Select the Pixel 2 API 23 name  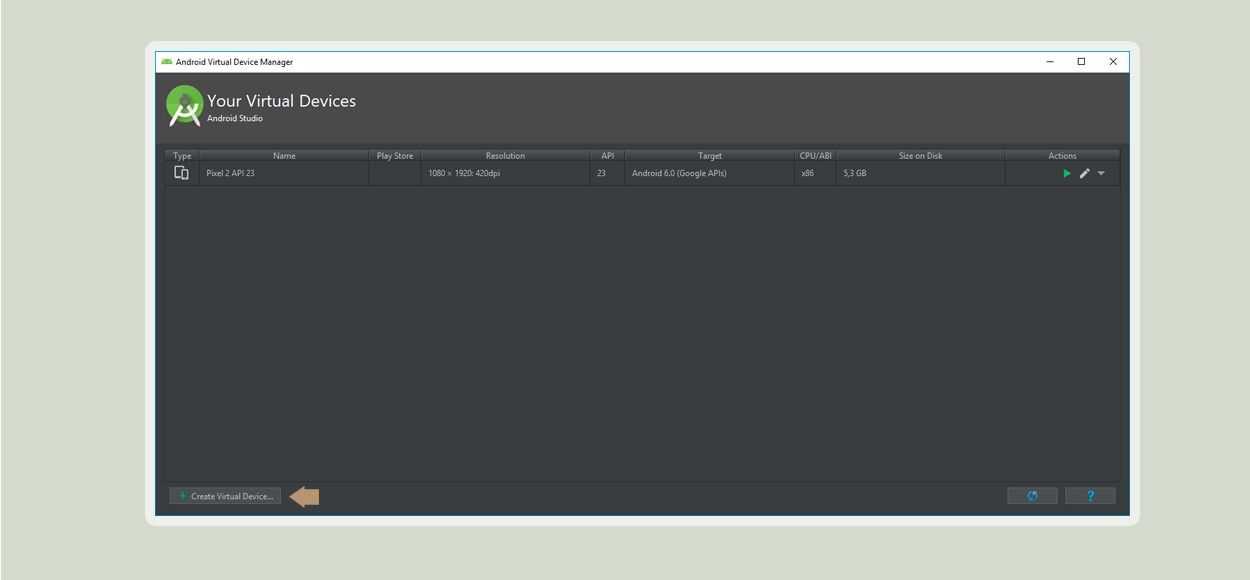[x=230, y=173]
